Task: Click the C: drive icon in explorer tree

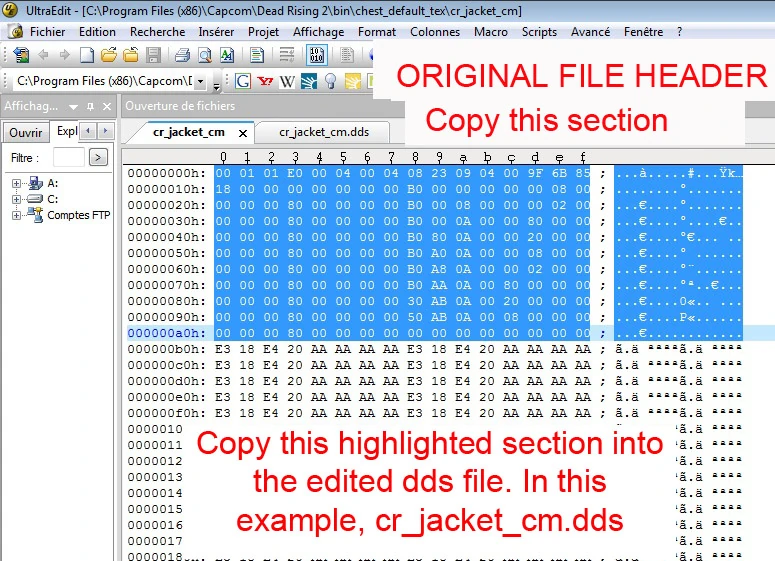Action: click(x=35, y=199)
